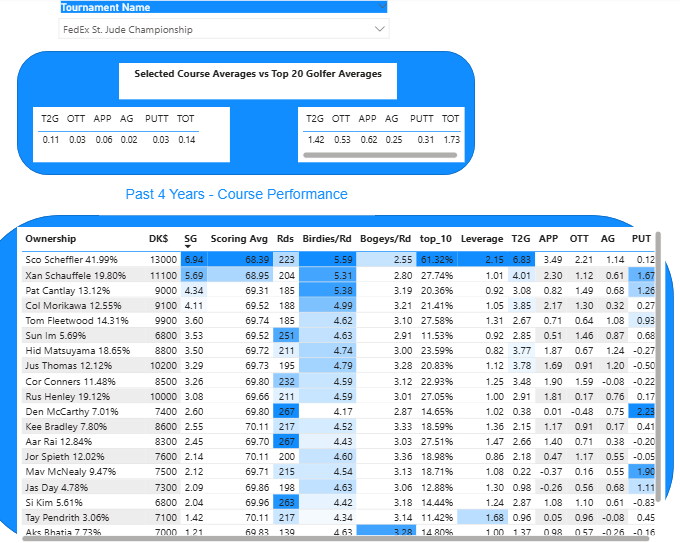Viewport: 680px width, 543px height.
Task: Click Sun Im's Rds value 251
Action: point(286,336)
